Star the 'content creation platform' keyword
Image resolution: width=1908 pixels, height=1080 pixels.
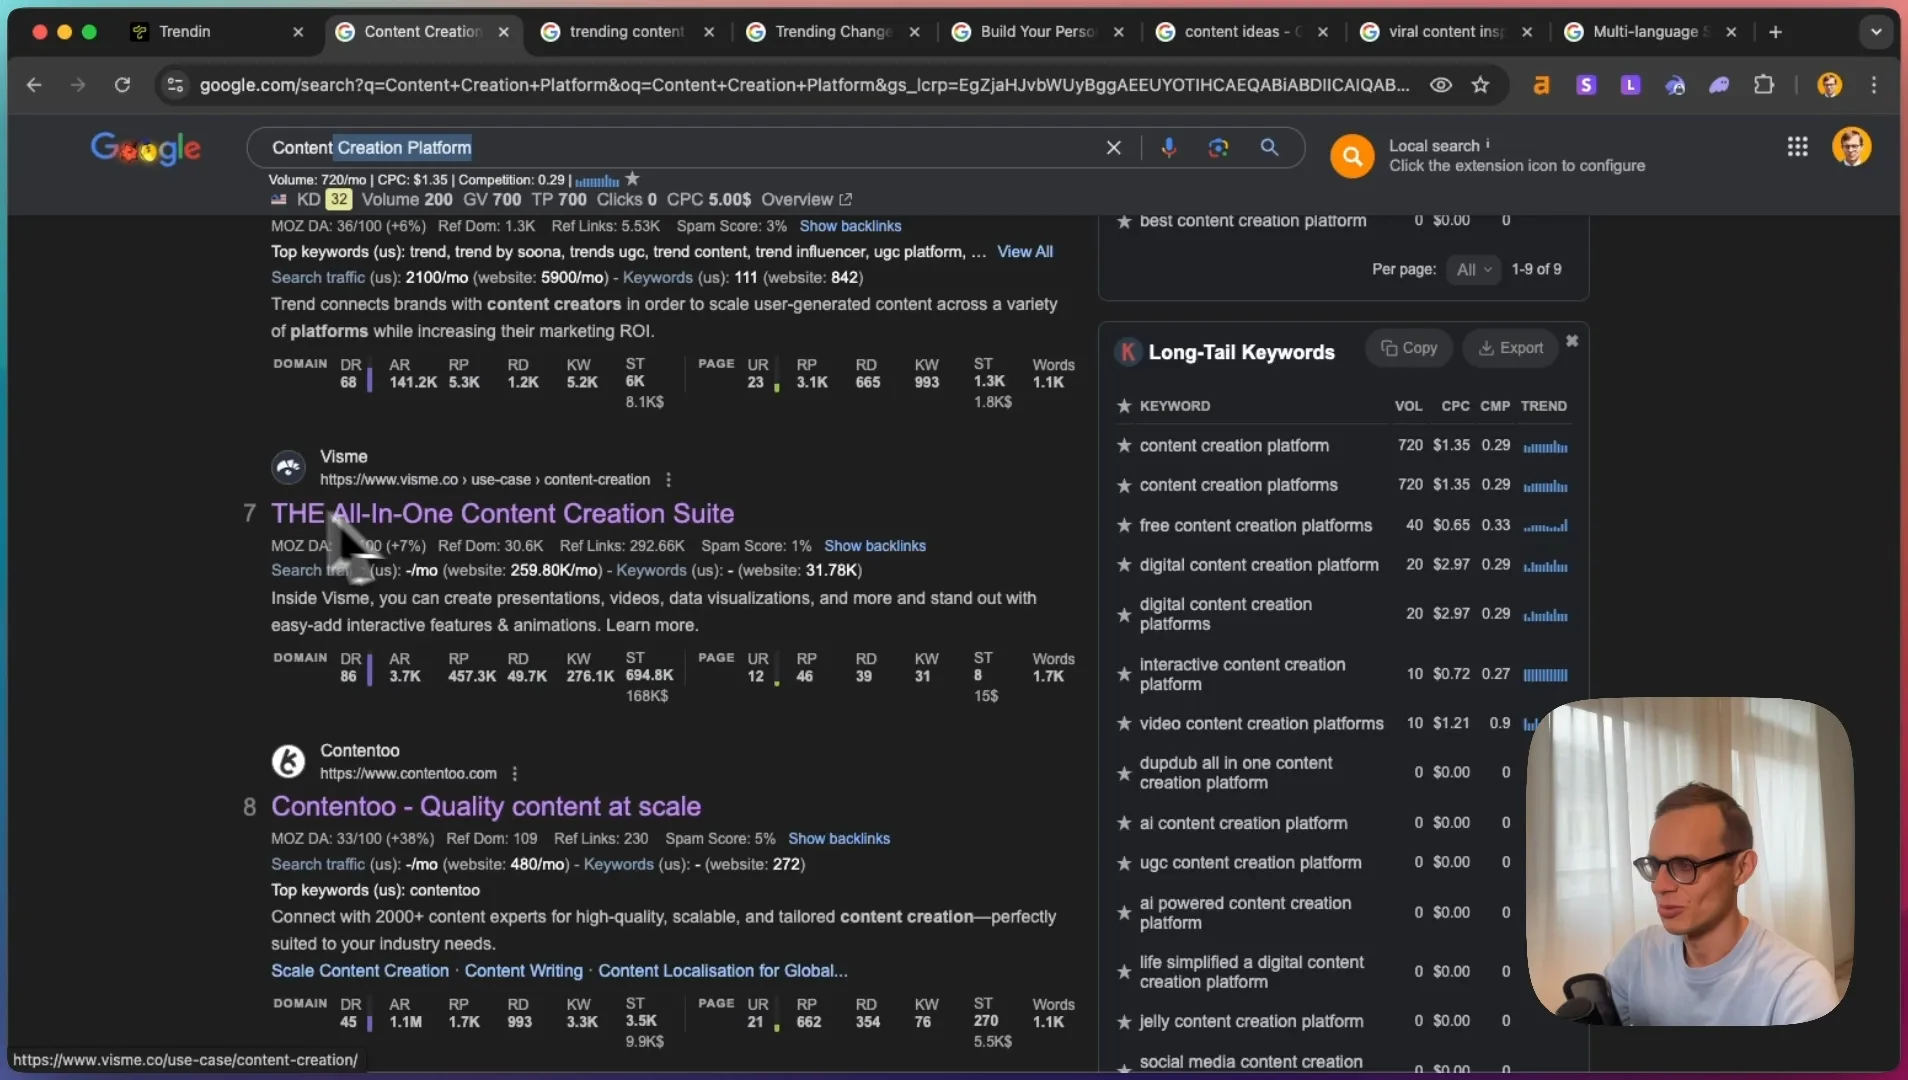[x=1124, y=446]
